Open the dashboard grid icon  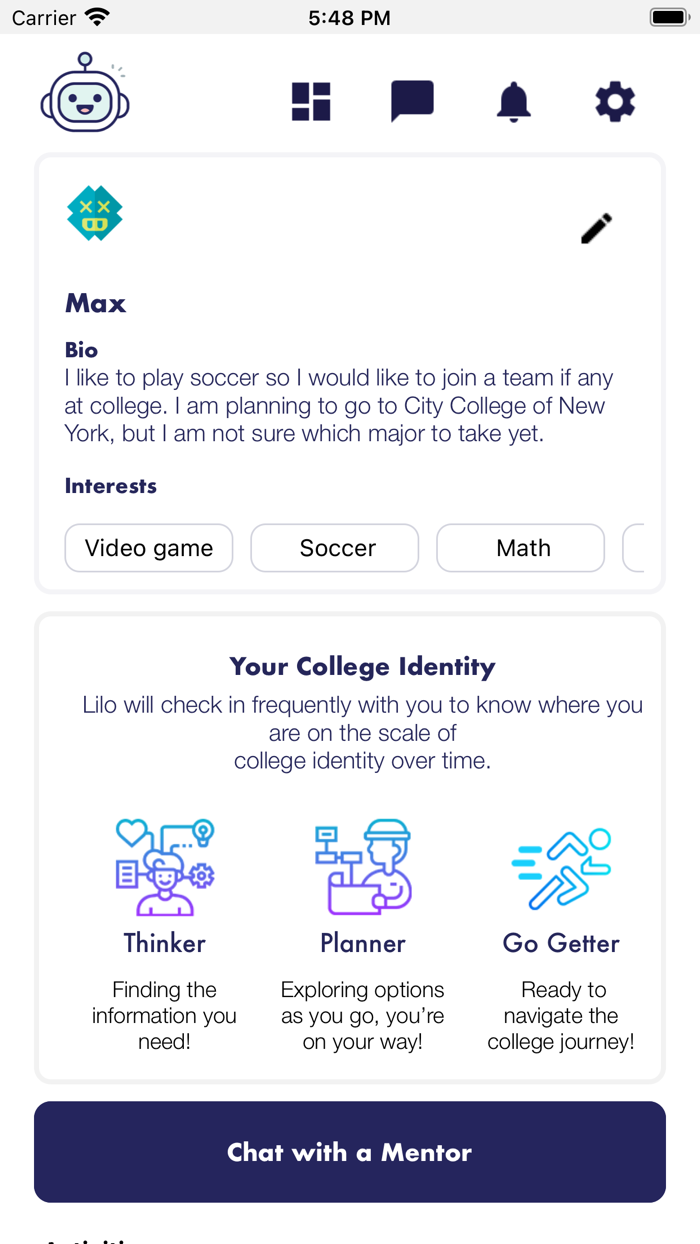311,101
